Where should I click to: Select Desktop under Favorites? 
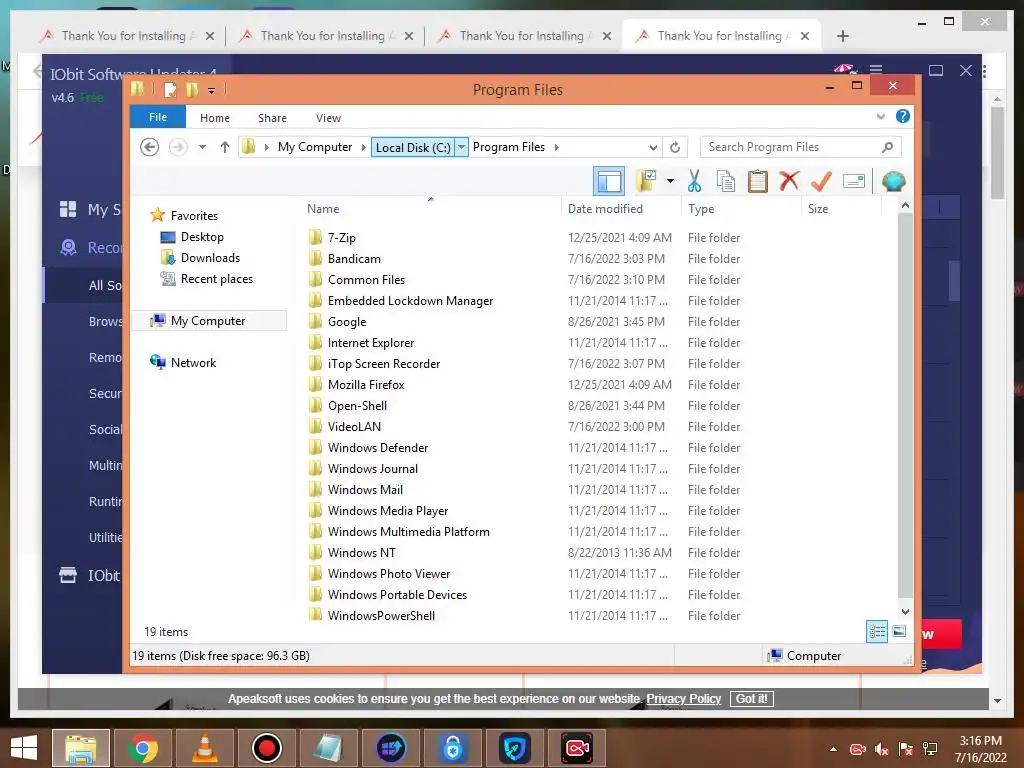click(202, 237)
